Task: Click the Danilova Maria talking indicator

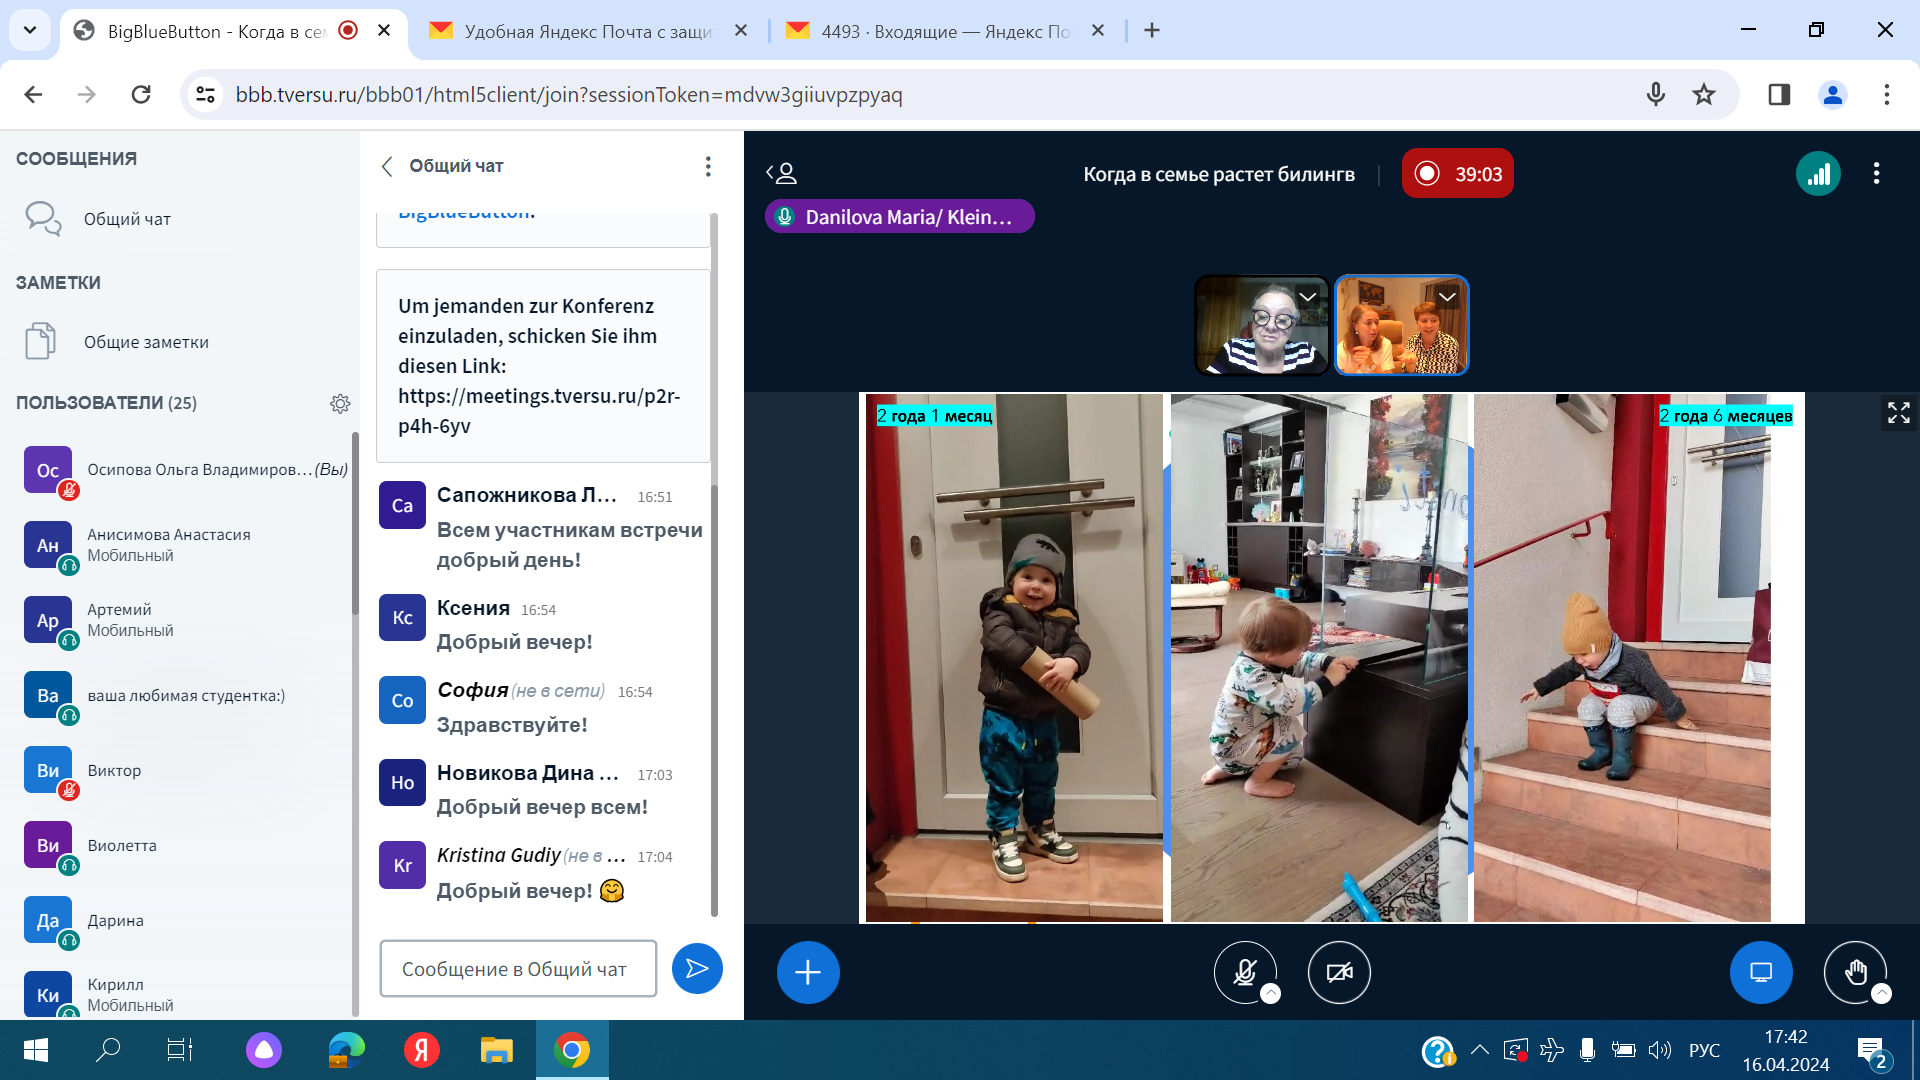Action: [x=899, y=217]
